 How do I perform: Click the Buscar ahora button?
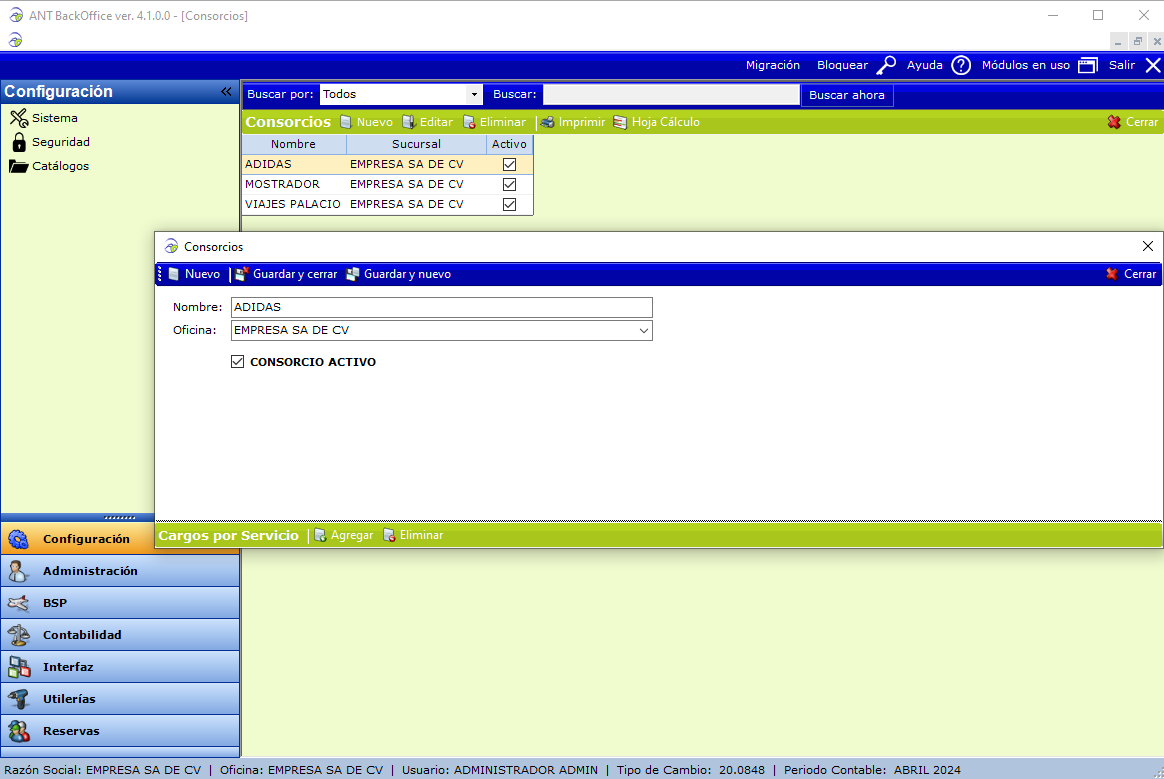(x=846, y=95)
